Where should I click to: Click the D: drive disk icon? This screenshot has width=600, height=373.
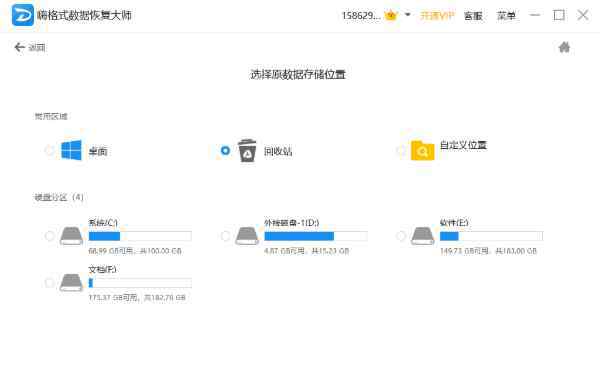[247, 236]
